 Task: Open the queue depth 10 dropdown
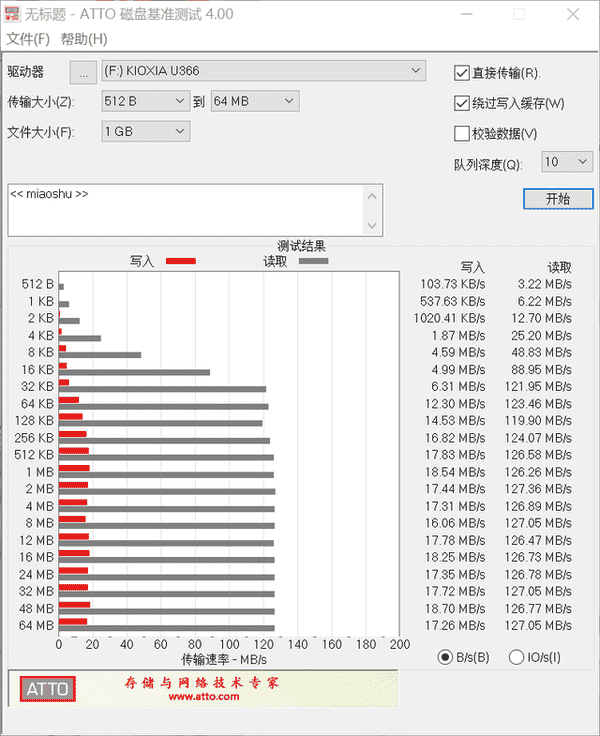(567, 162)
